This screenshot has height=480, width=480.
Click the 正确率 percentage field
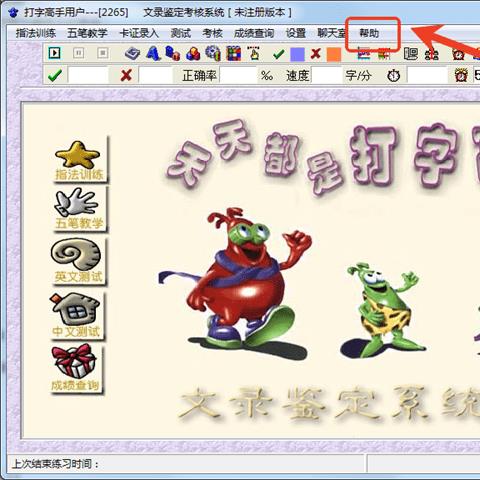click(238, 76)
